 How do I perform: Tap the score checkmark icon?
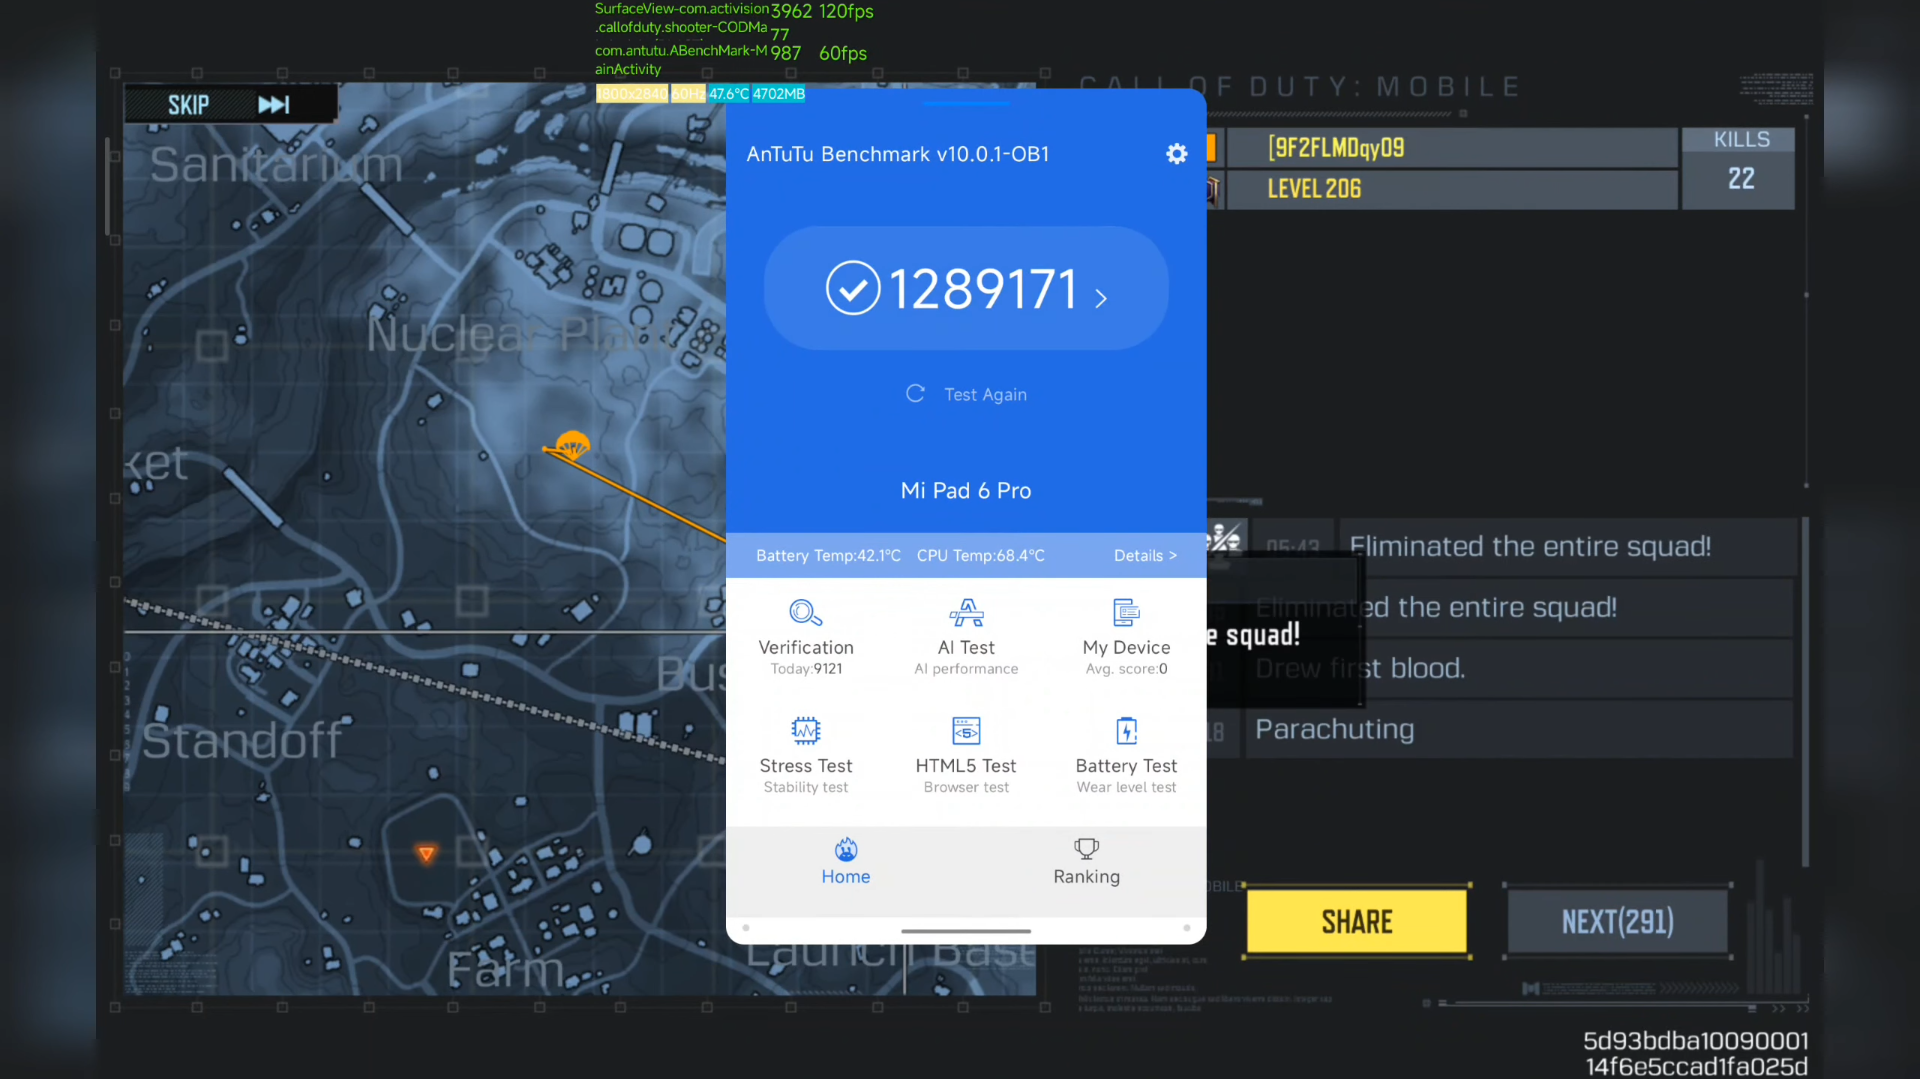click(x=852, y=288)
